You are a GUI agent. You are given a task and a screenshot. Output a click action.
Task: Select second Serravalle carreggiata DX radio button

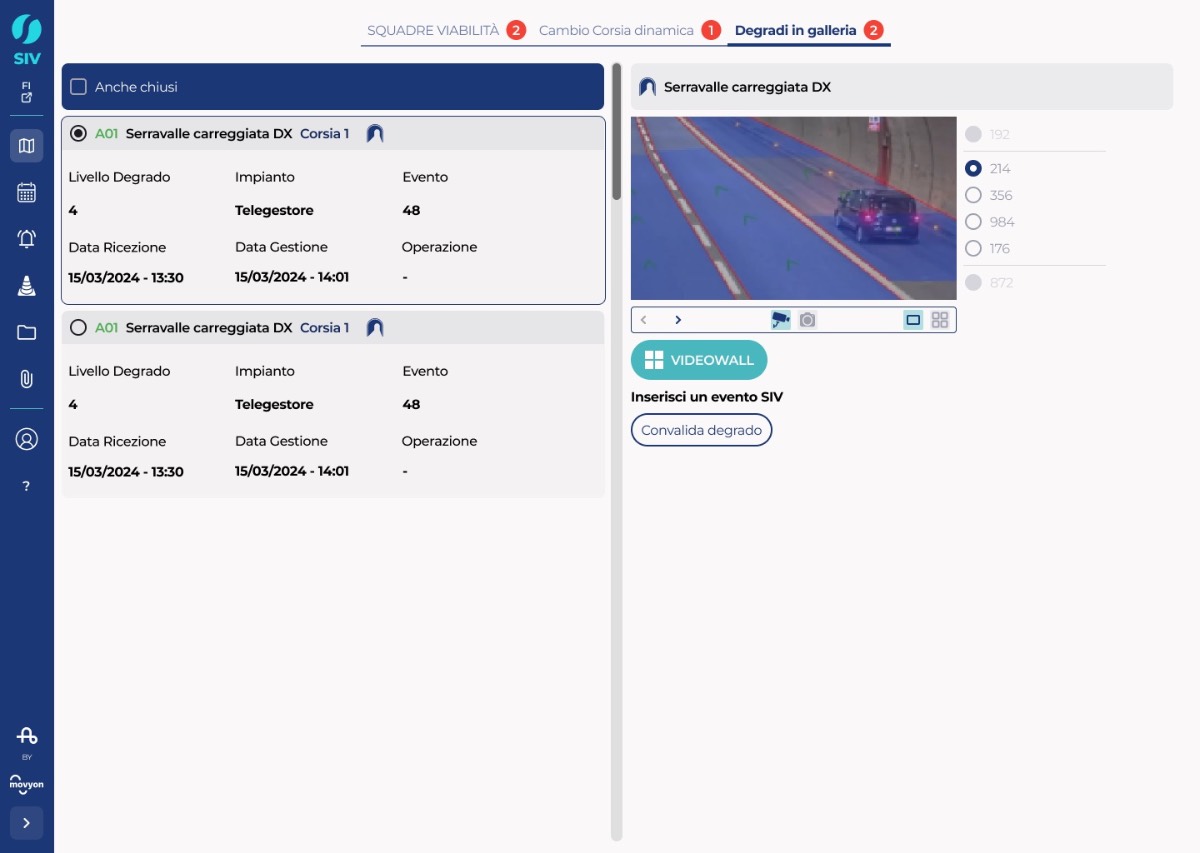[79, 328]
